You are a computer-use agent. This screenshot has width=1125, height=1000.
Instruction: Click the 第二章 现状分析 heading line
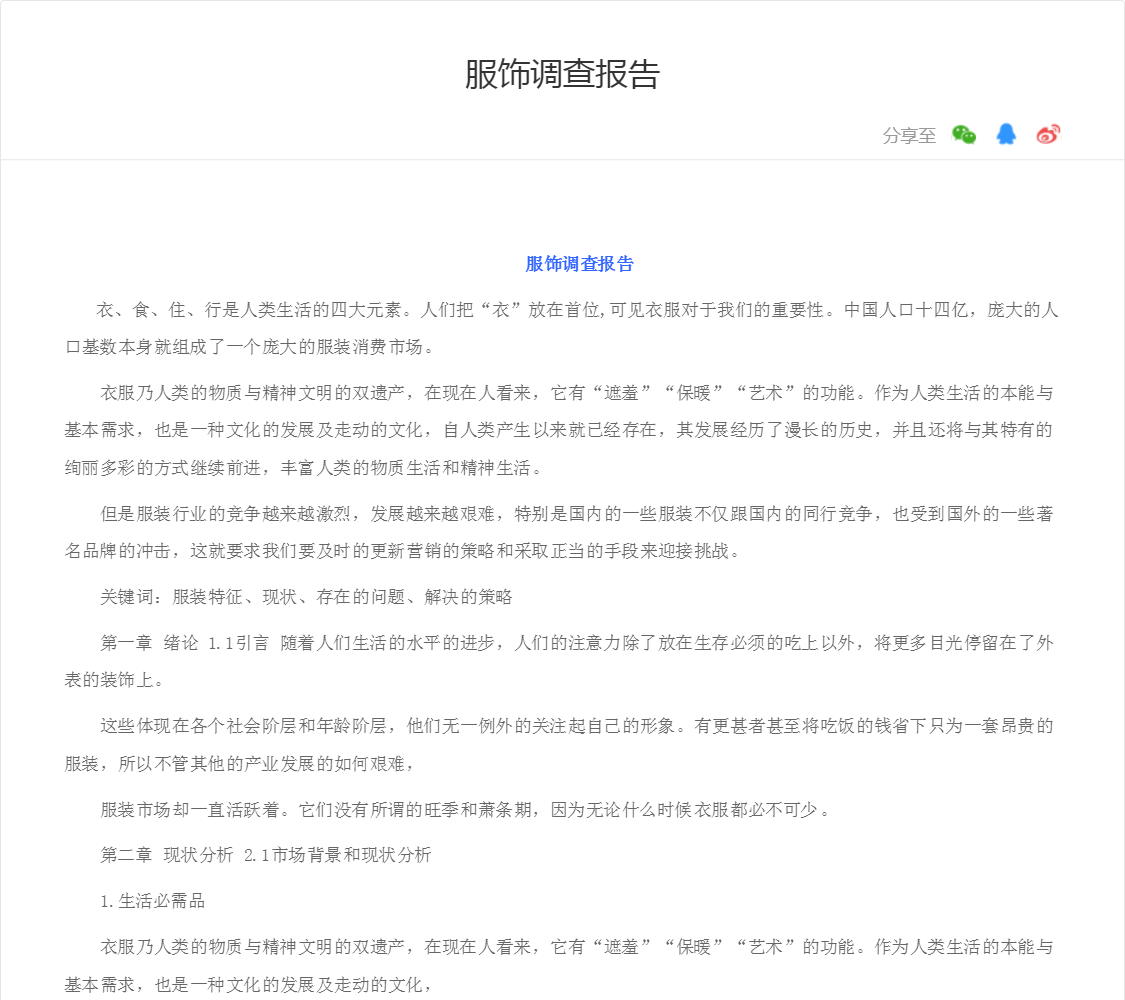point(266,855)
